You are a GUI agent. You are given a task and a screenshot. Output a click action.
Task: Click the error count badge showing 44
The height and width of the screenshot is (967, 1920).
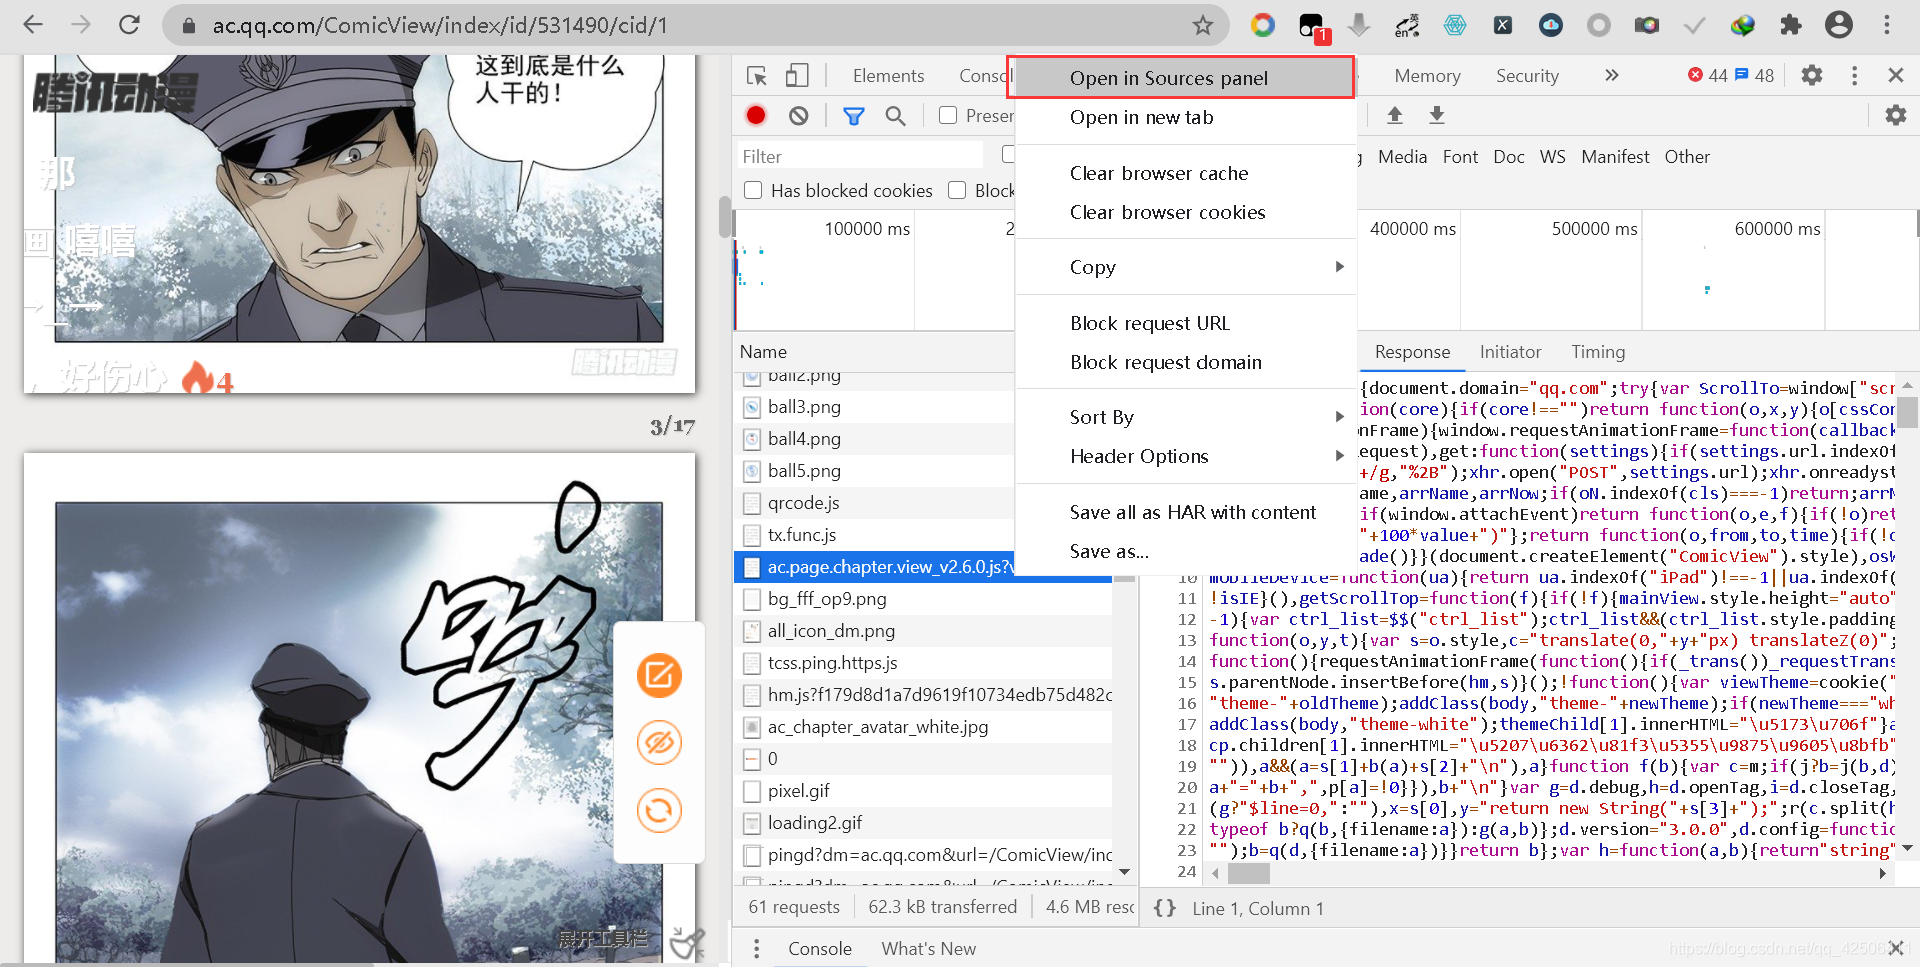point(1708,75)
